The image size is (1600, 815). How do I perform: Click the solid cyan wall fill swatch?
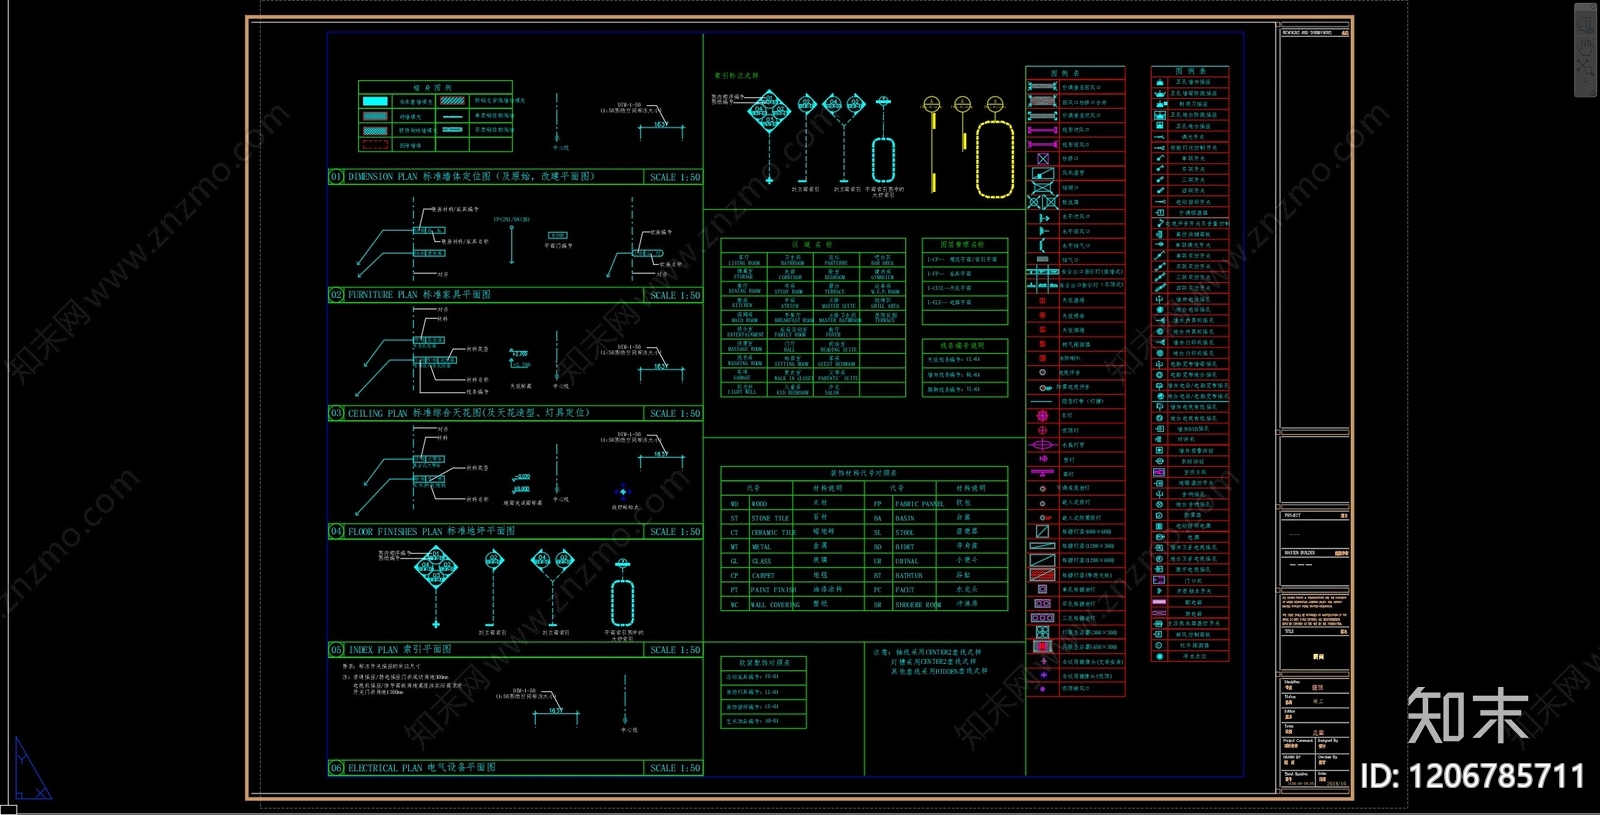tap(375, 101)
